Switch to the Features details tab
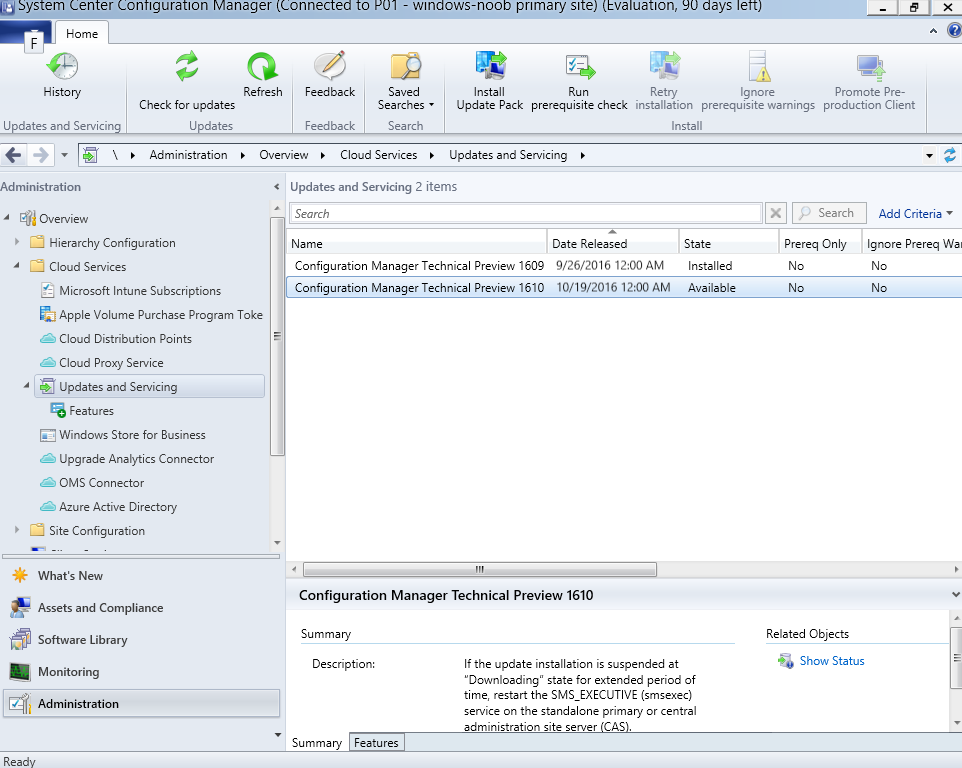 pyautogui.click(x=376, y=743)
